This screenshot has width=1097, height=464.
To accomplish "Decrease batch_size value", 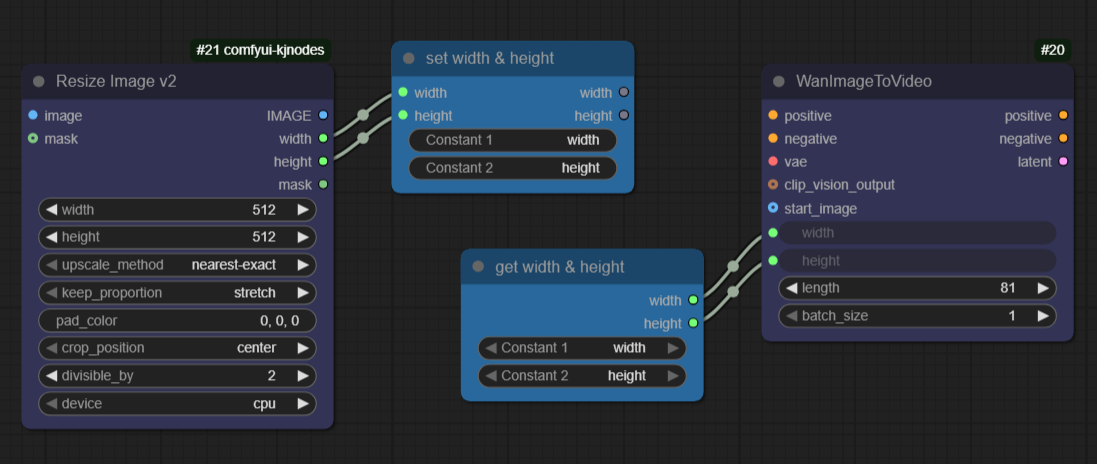I will (791, 316).
